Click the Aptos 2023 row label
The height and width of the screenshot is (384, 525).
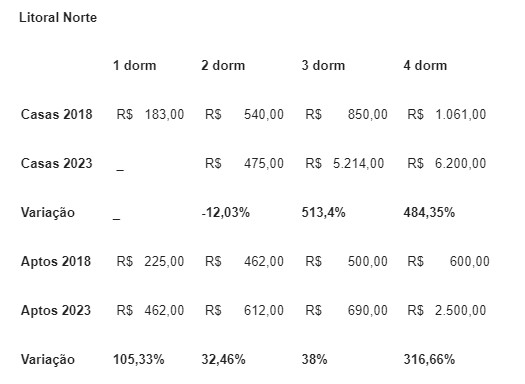(56, 310)
